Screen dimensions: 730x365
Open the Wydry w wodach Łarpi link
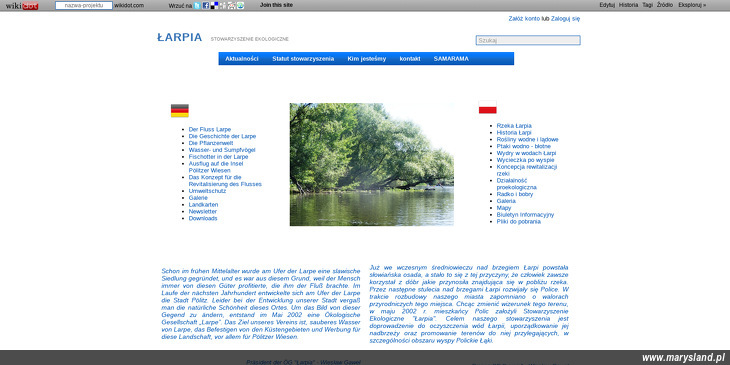tap(526, 153)
